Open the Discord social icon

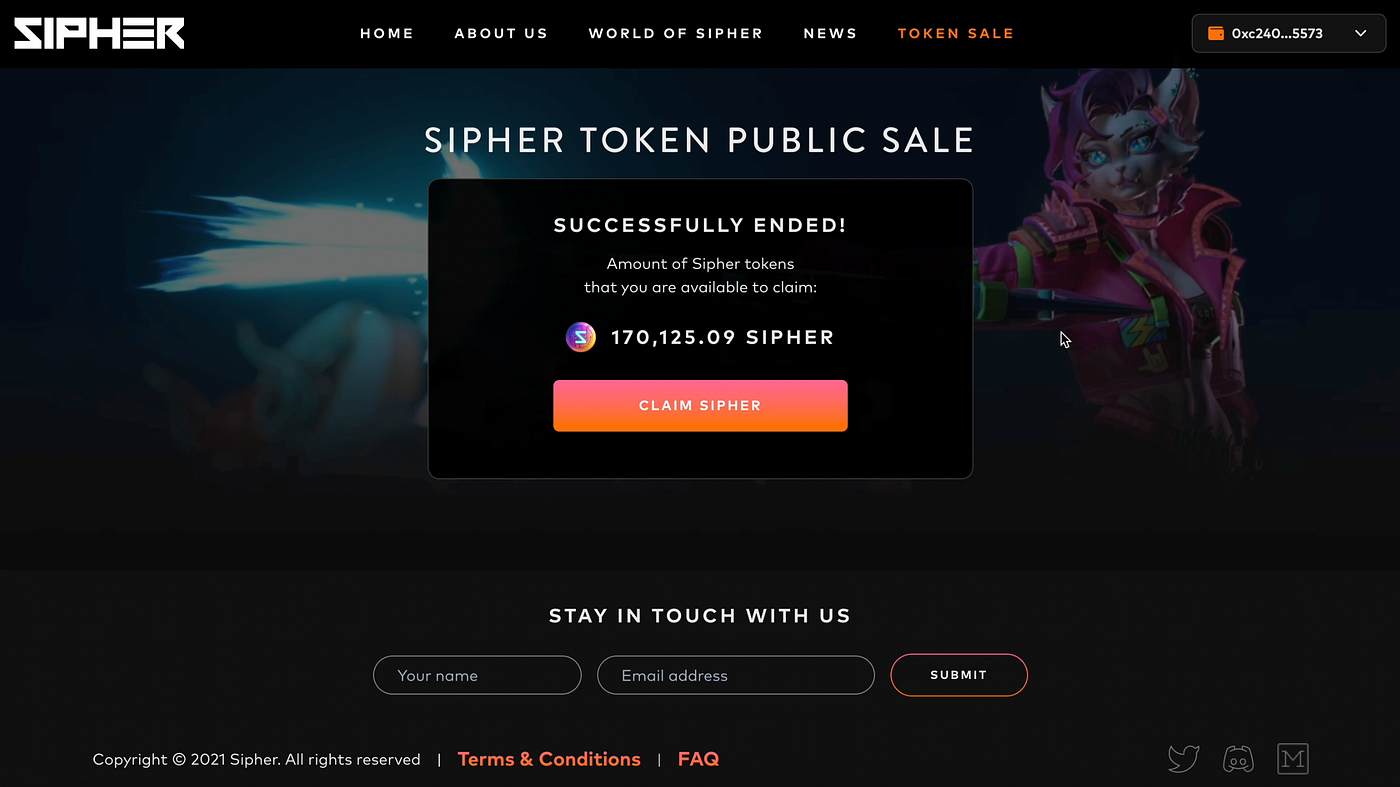coord(1238,759)
